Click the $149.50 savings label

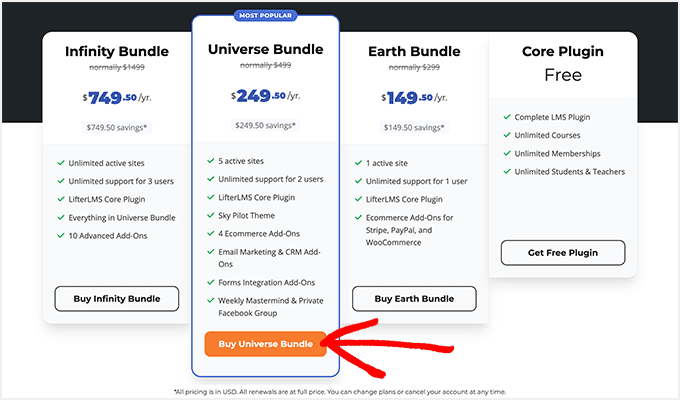click(x=414, y=127)
